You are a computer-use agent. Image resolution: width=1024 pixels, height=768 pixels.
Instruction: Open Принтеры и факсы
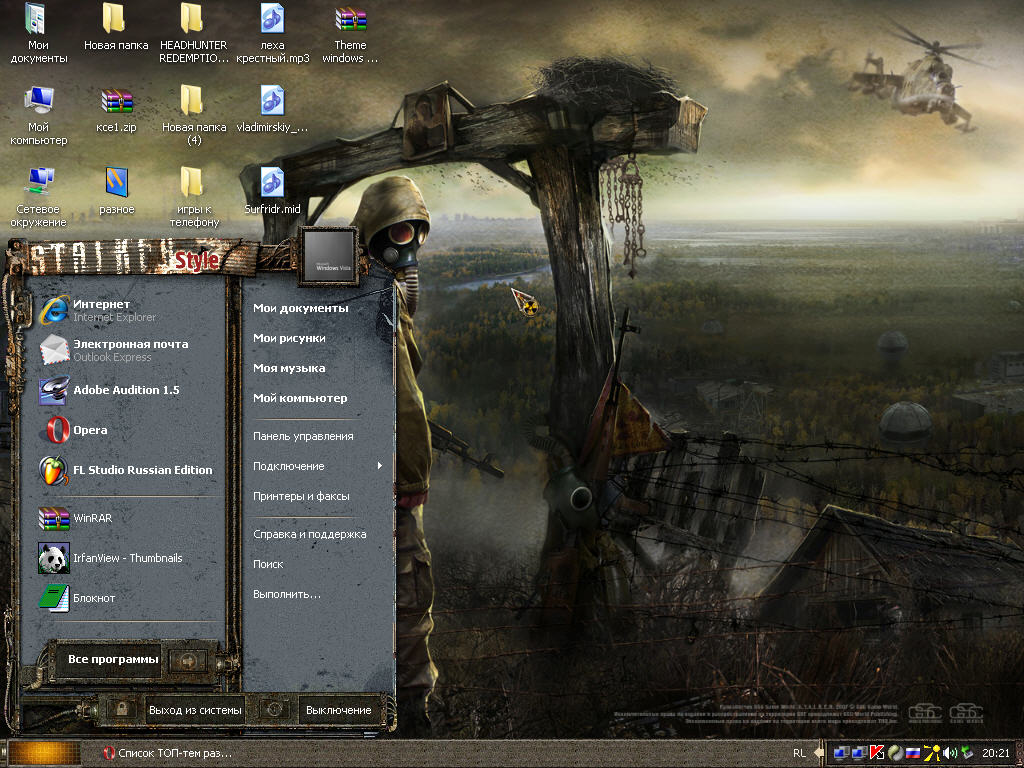tap(301, 496)
